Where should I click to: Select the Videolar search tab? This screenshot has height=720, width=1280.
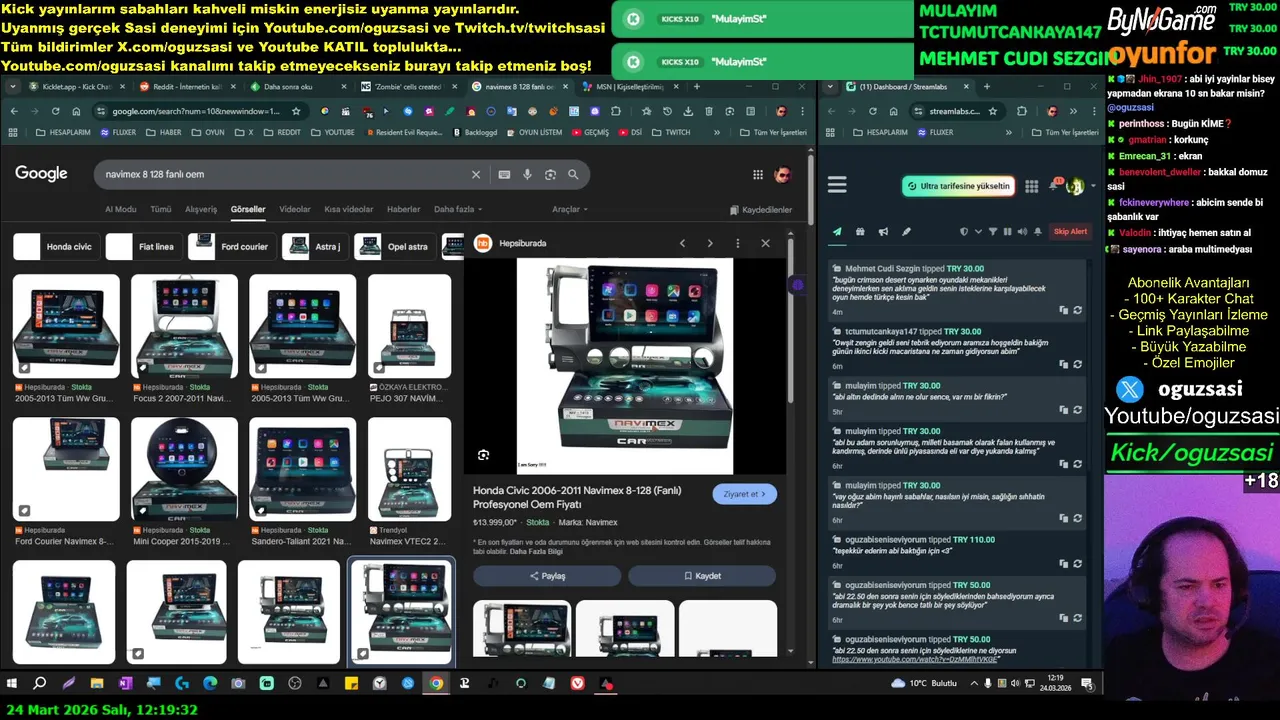(x=295, y=209)
